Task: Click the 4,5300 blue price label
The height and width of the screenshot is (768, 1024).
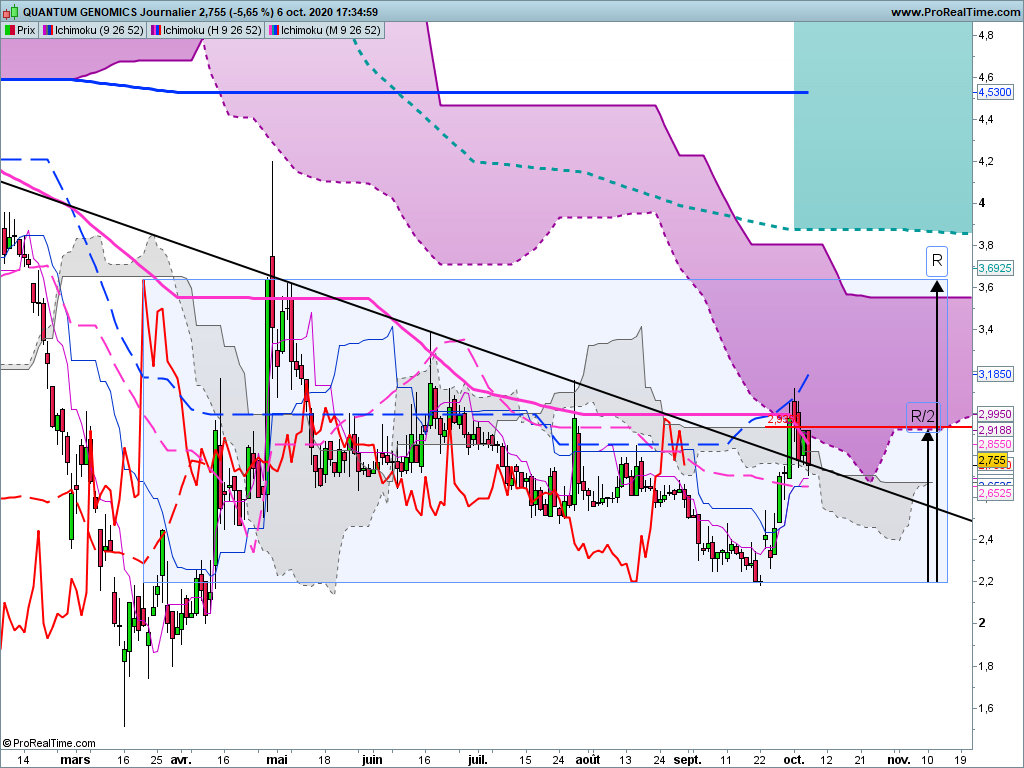Action: (x=995, y=93)
